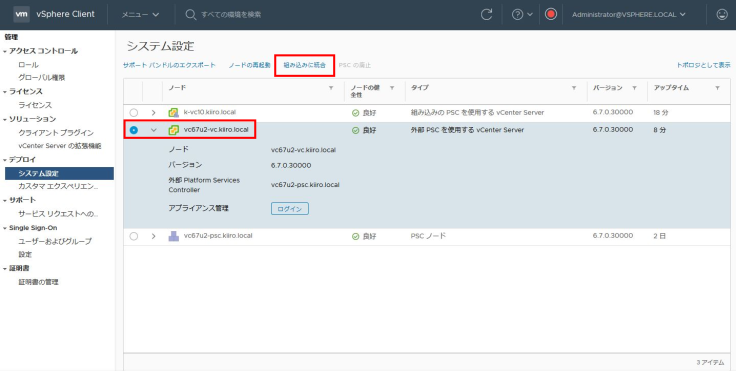
Task: Click トポロジとして表示 link
Action: pos(703,65)
